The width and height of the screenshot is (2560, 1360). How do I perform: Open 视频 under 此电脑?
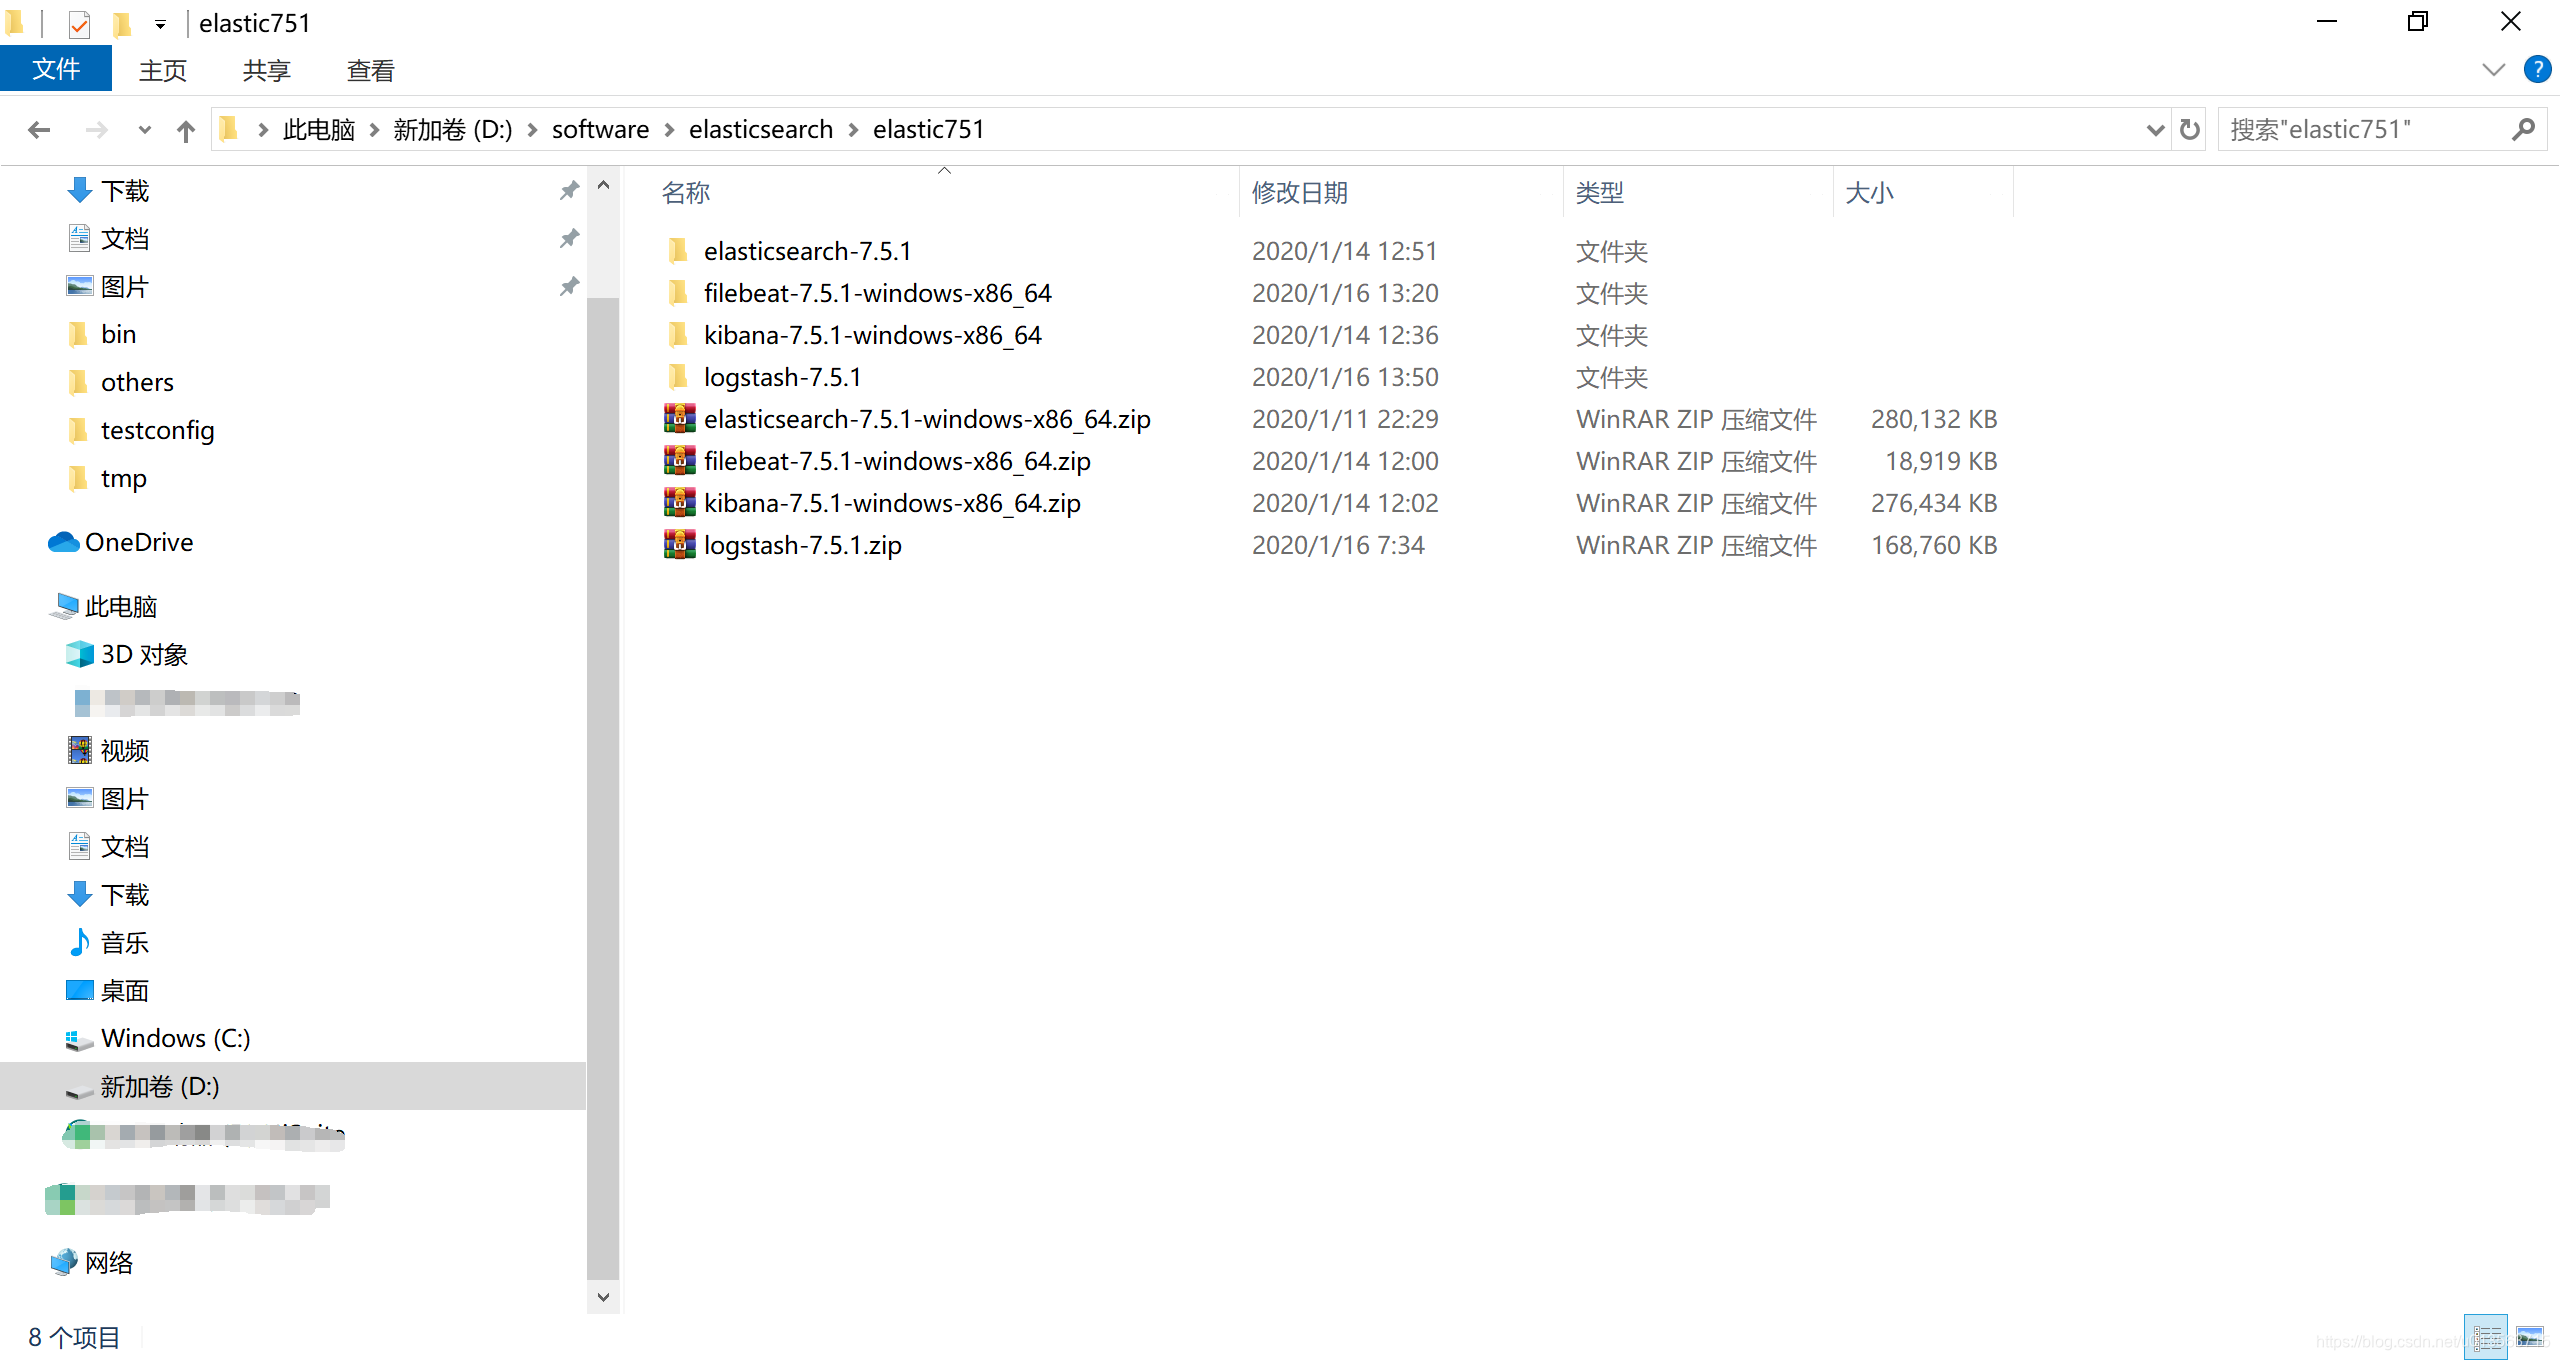tap(125, 751)
